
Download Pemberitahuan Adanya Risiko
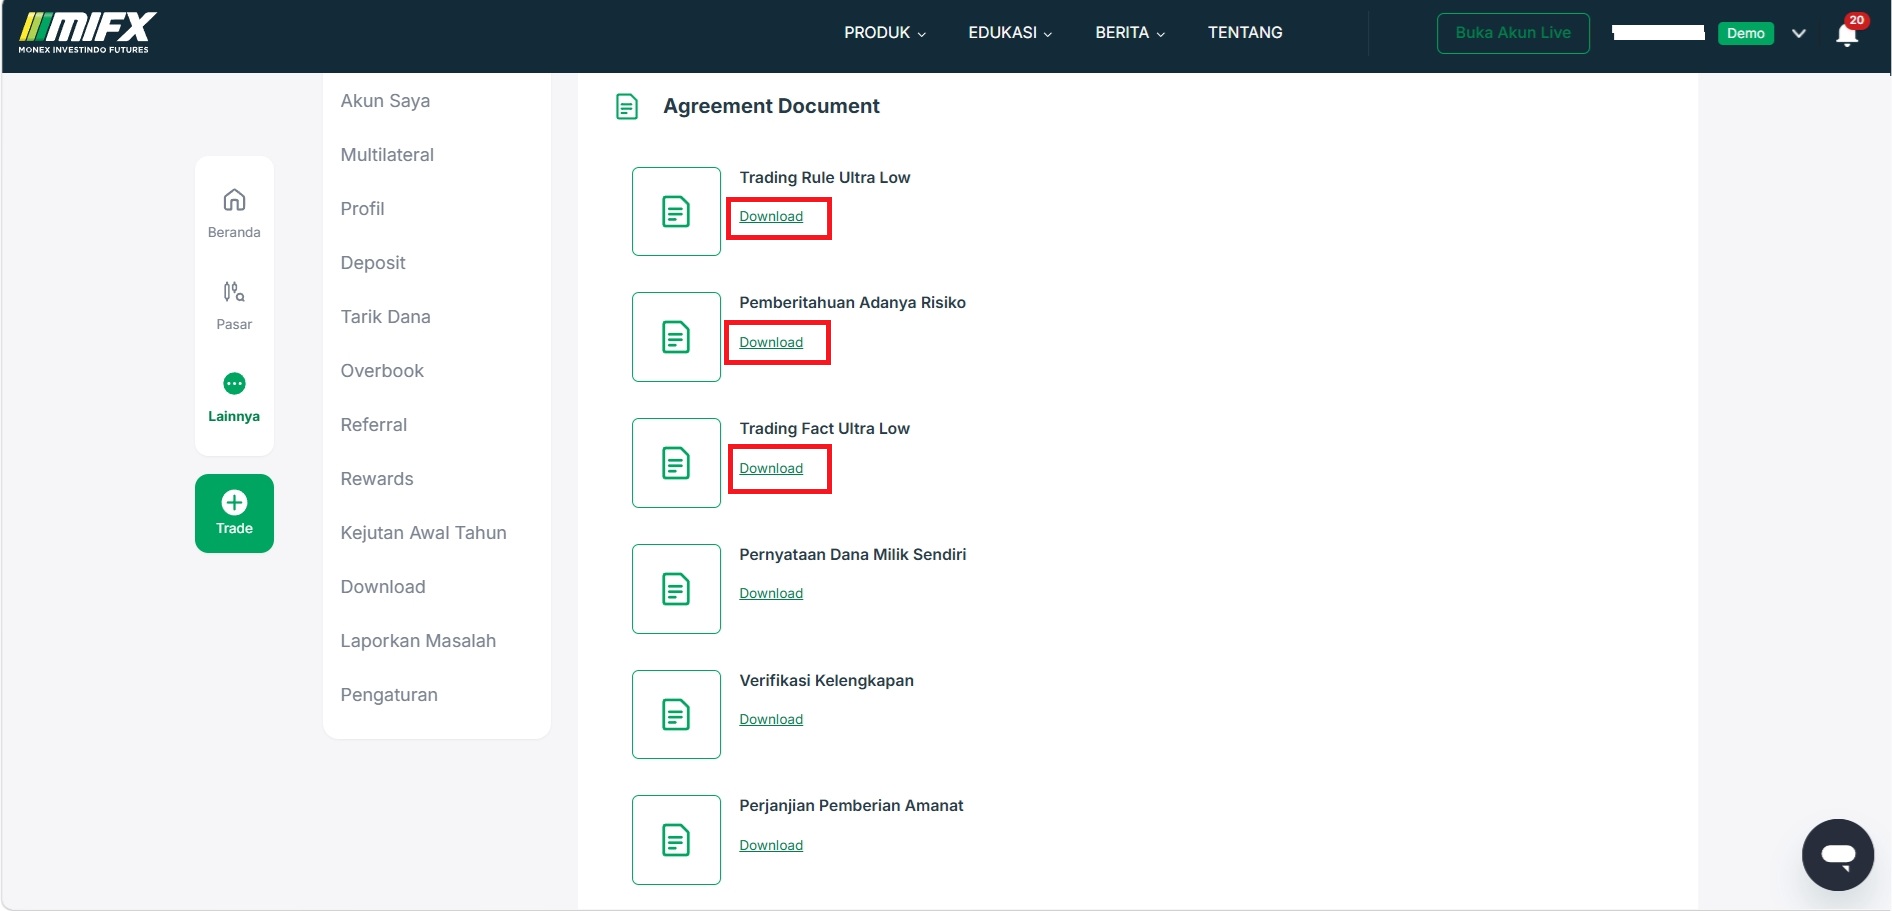click(x=771, y=343)
